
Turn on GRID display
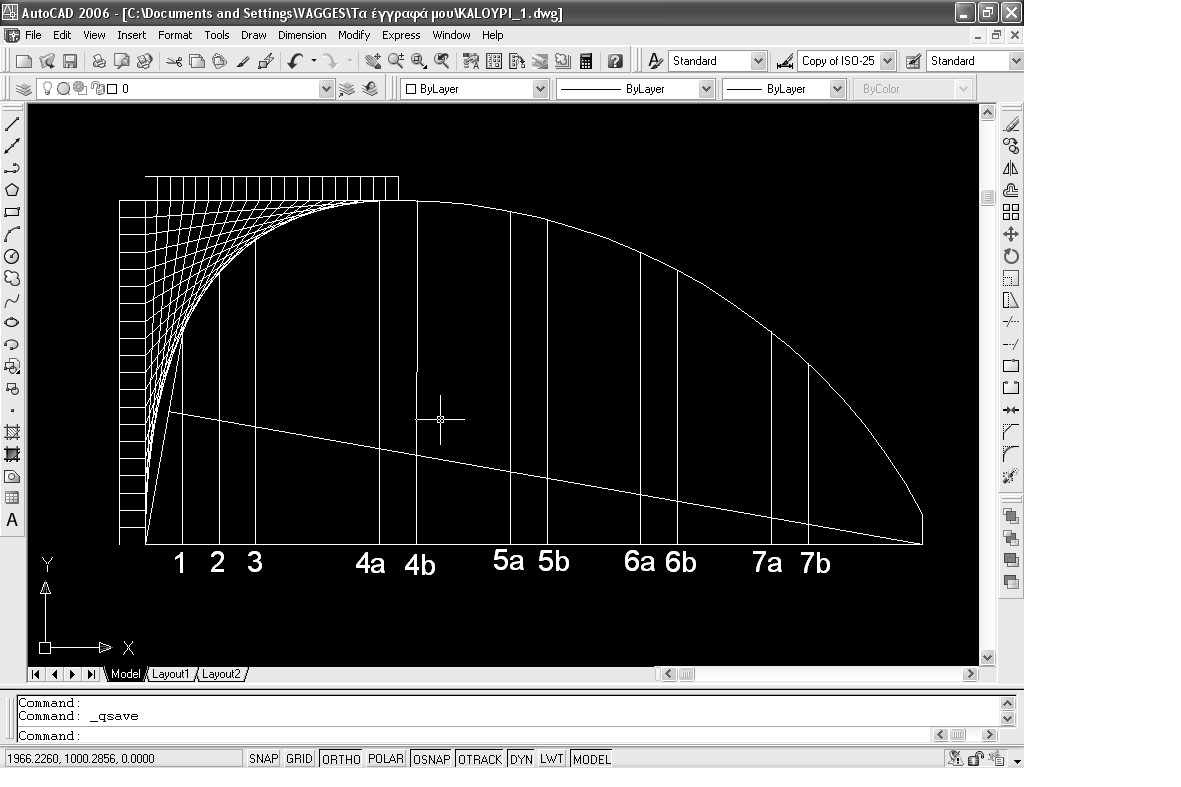point(299,759)
